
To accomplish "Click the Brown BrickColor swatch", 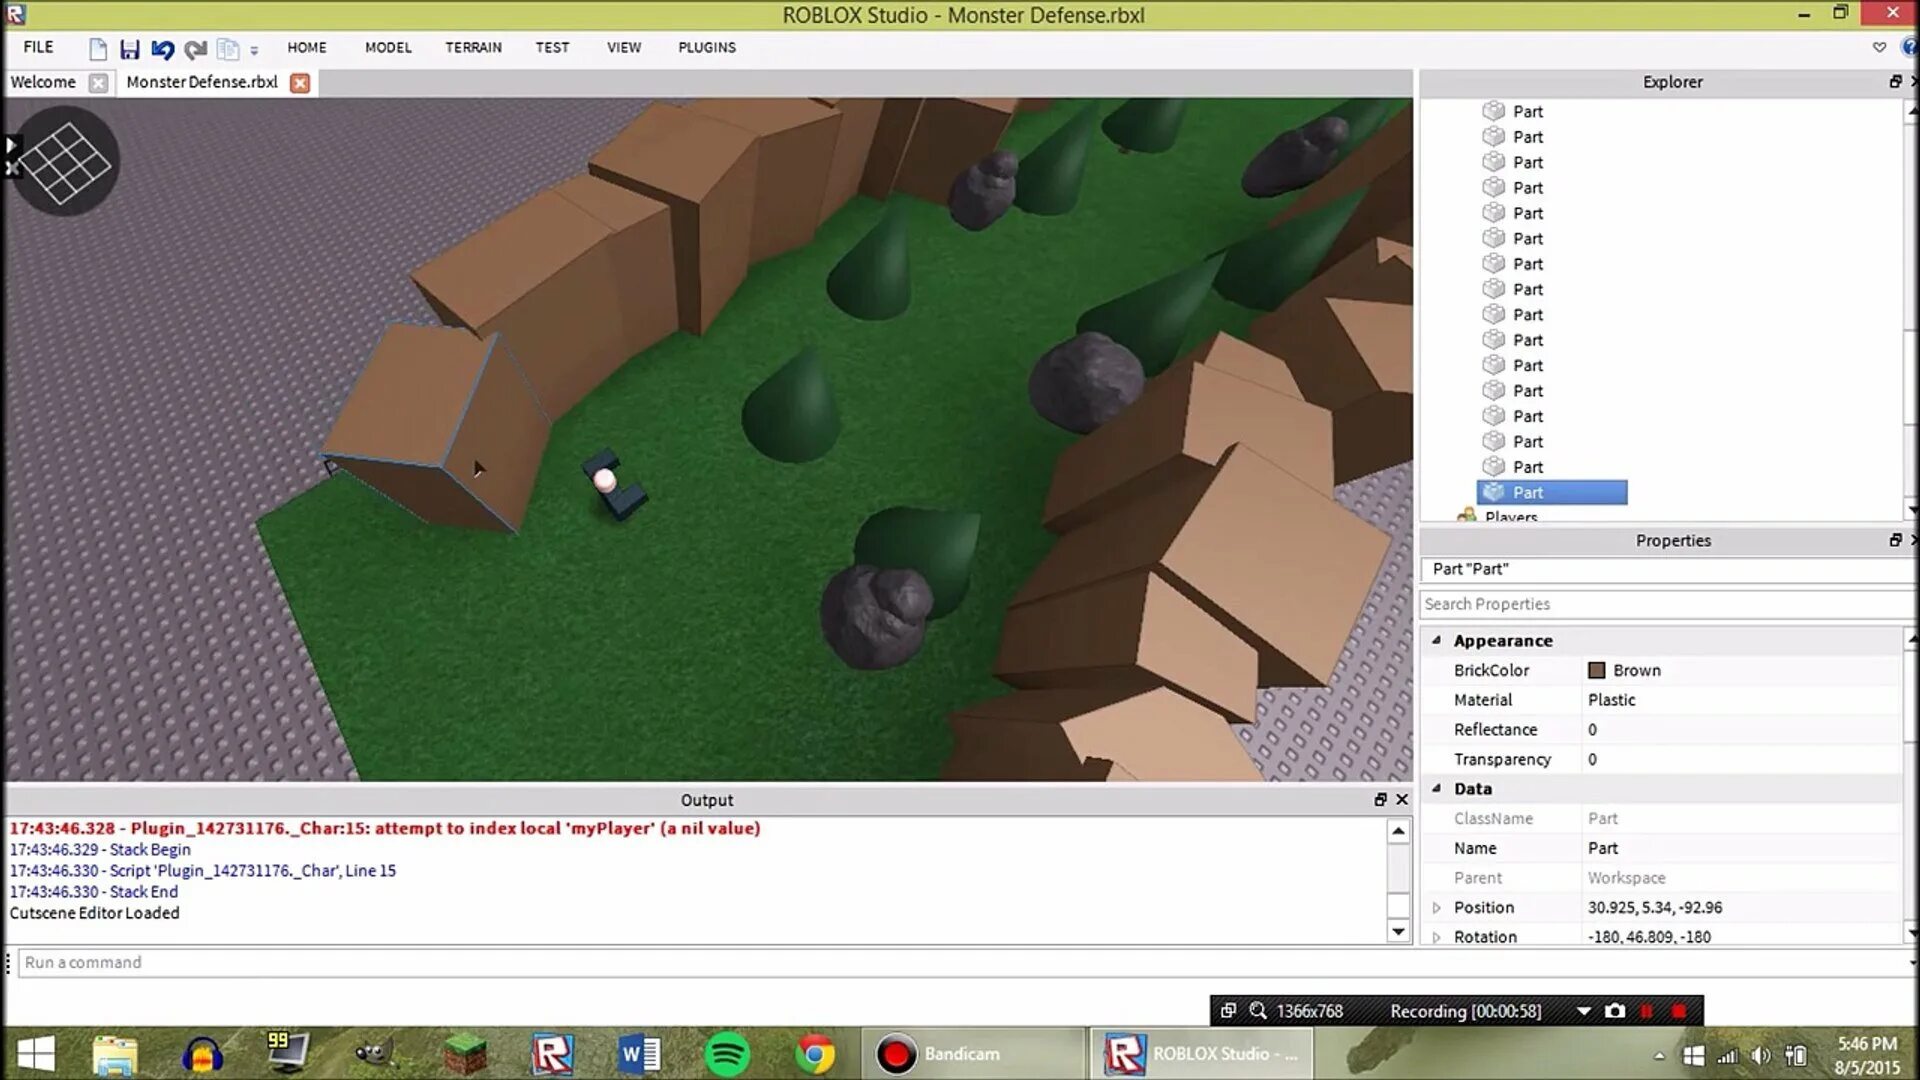I will pos(1597,670).
